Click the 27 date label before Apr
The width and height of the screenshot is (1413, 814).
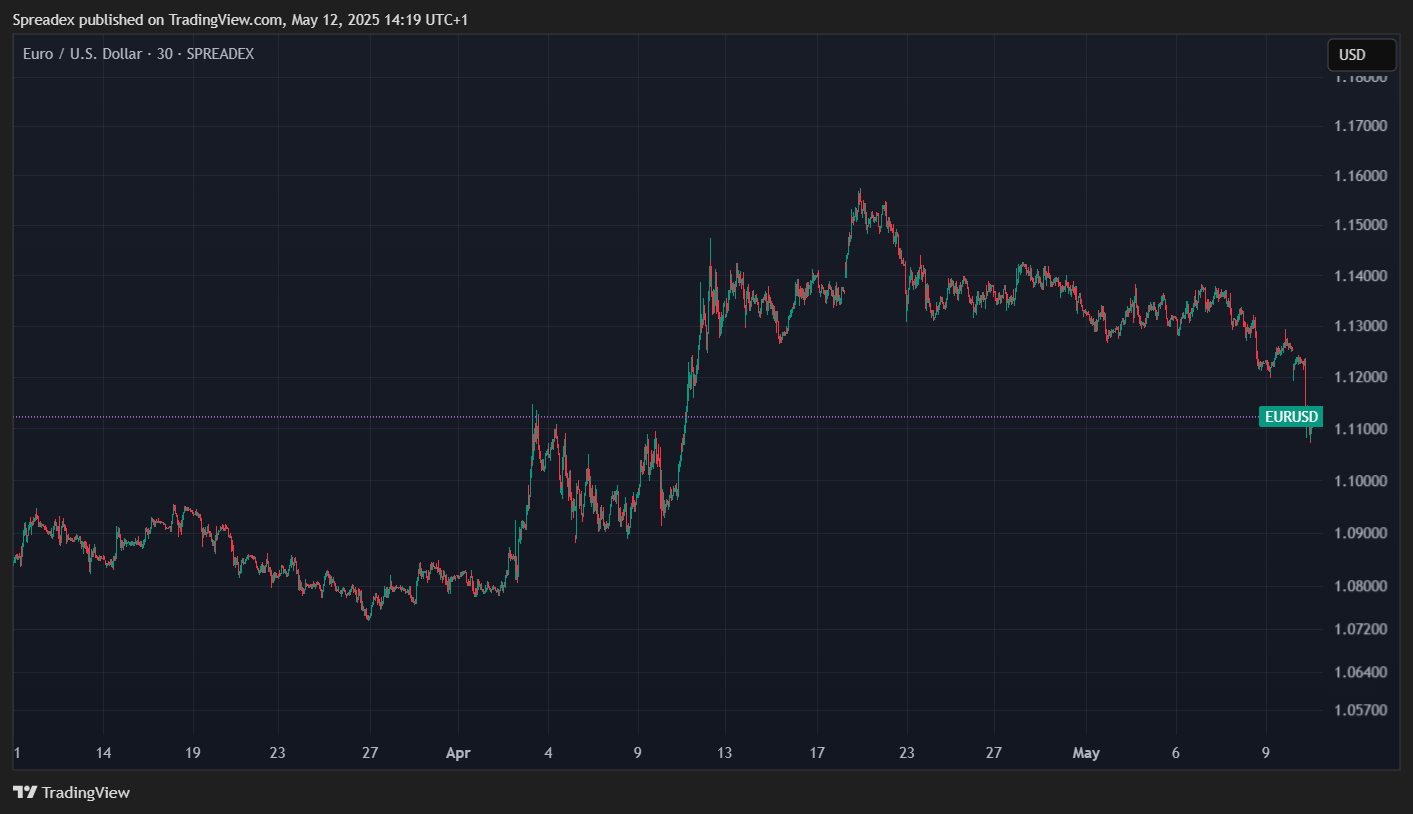coord(369,753)
